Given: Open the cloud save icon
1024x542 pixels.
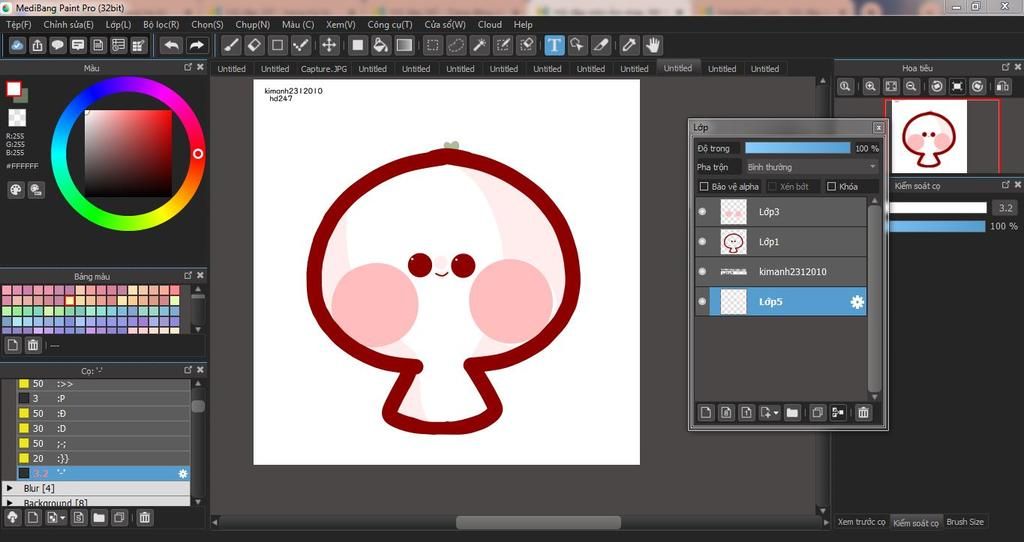Looking at the screenshot, I should 17,45.
